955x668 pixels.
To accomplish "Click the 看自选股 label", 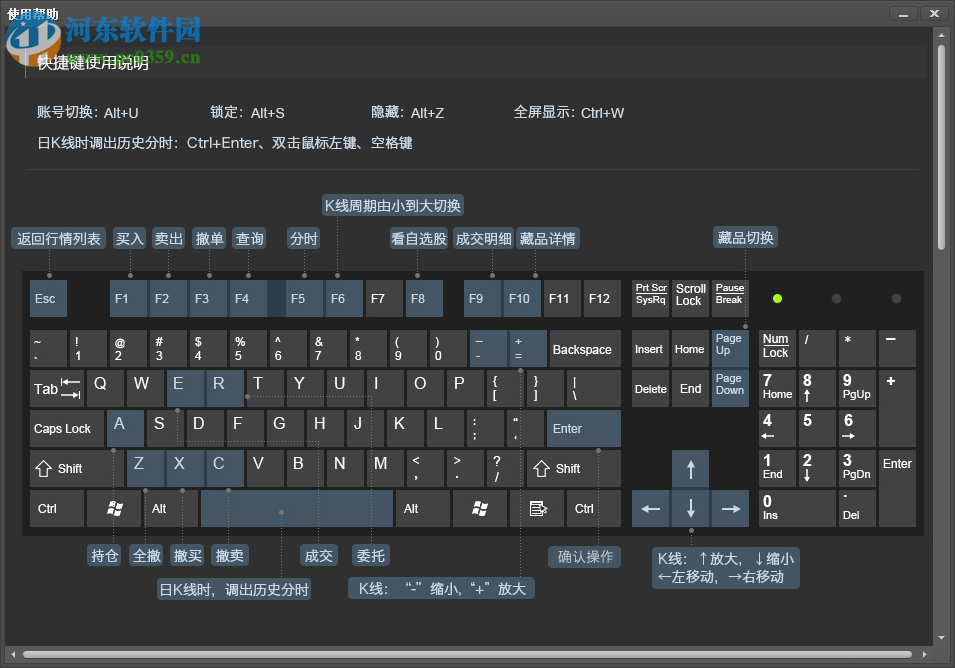I will pos(419,239).
